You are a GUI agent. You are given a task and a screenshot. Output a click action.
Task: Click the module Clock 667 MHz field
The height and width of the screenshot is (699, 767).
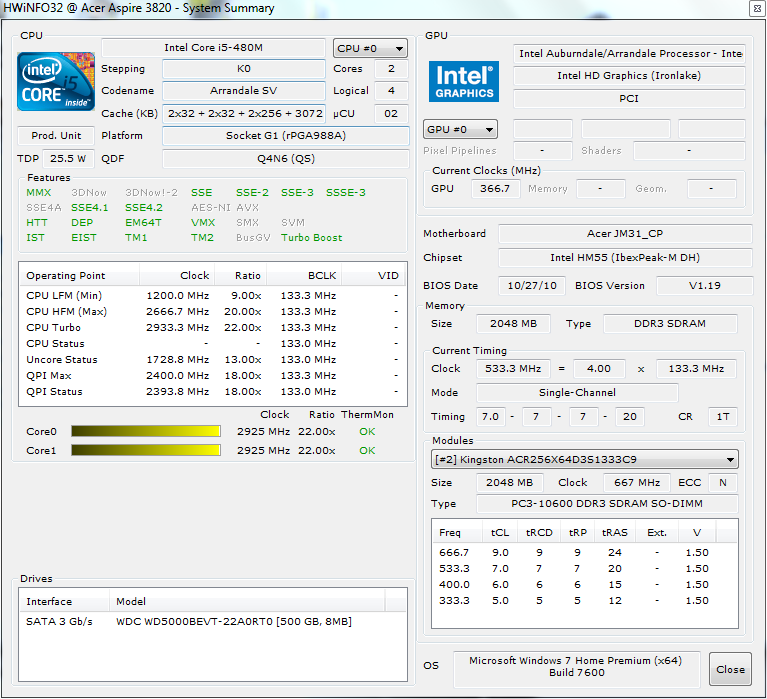click(x=637, y=482)
